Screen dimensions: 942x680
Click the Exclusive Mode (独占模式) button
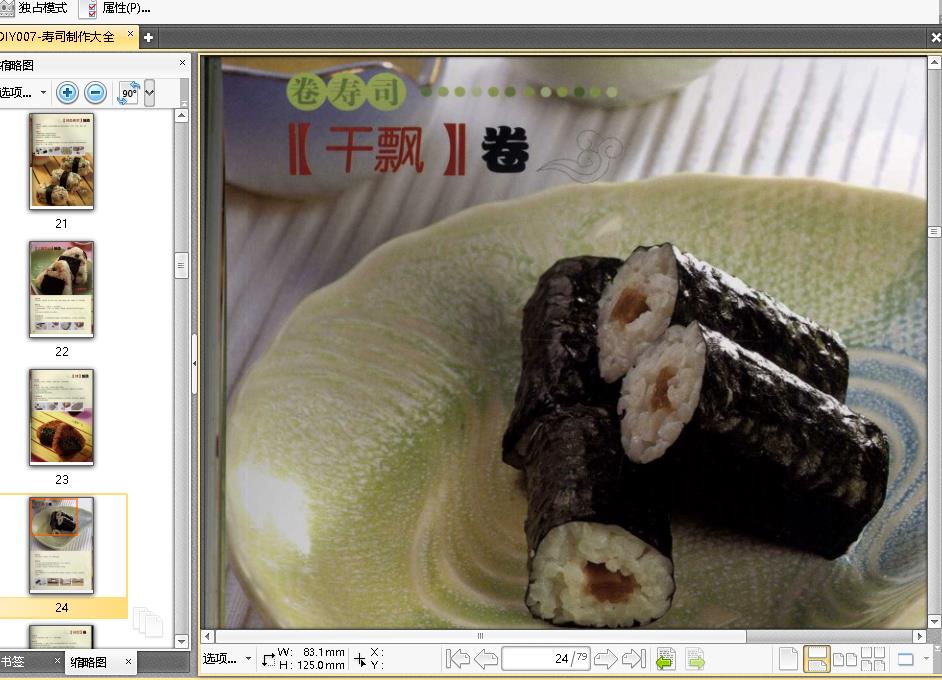point(35,8)
